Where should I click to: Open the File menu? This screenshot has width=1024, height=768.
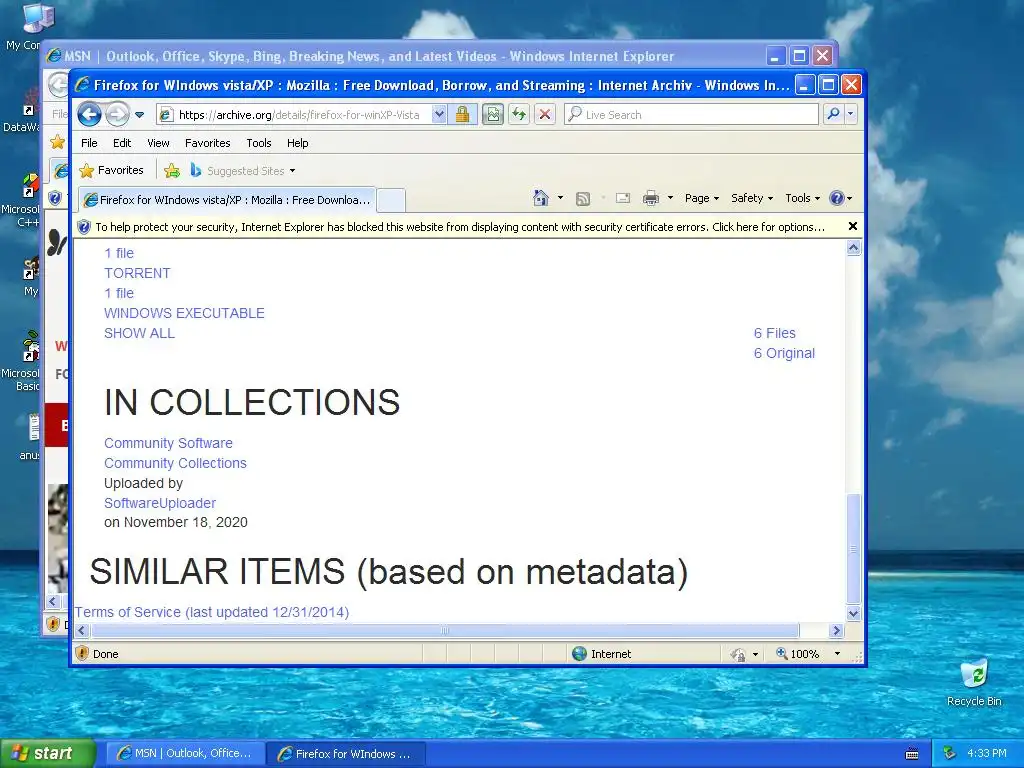(89, 143)
